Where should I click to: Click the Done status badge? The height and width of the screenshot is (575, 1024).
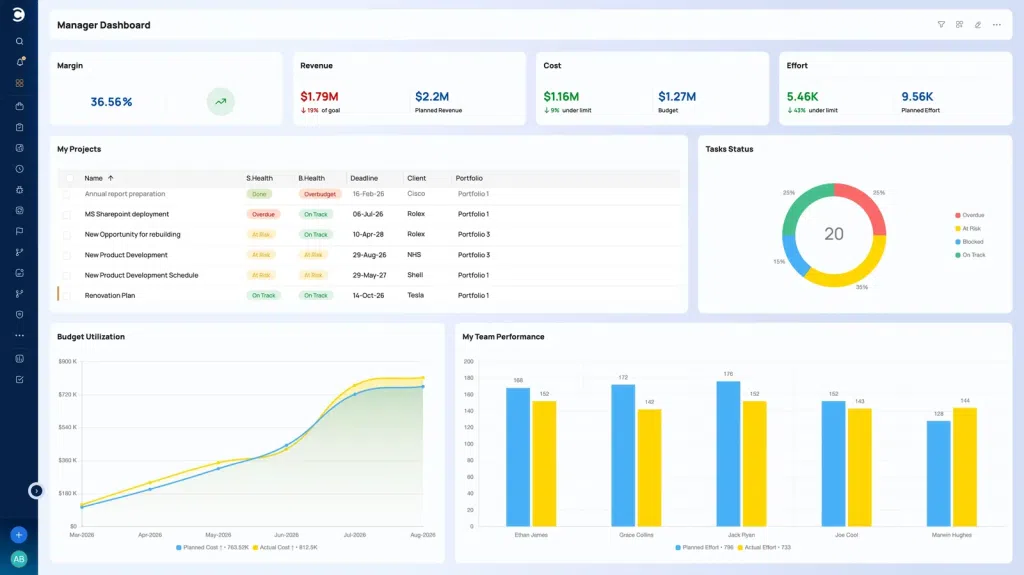click(259, 194)
